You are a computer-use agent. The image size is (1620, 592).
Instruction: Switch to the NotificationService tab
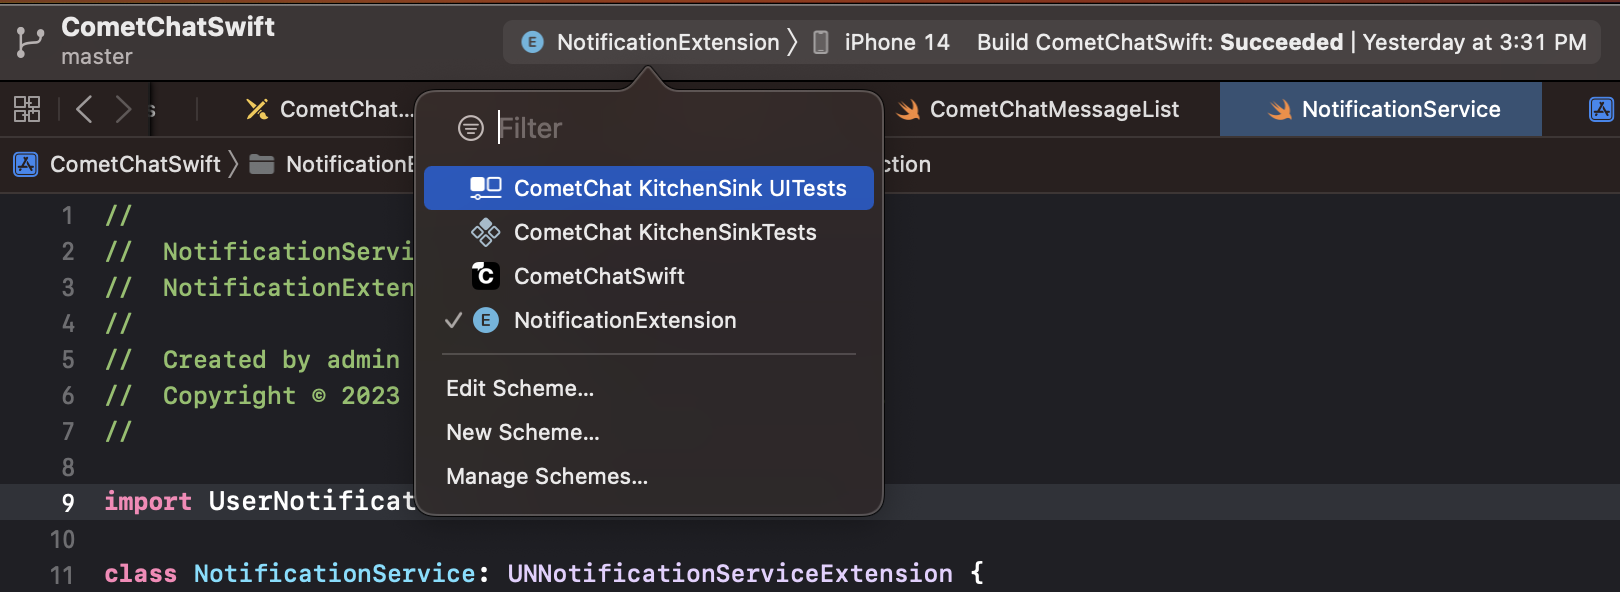[x=1381, y=109]
